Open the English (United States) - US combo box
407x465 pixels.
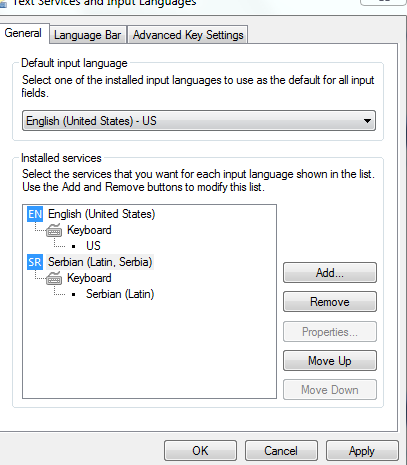point(199,121)
